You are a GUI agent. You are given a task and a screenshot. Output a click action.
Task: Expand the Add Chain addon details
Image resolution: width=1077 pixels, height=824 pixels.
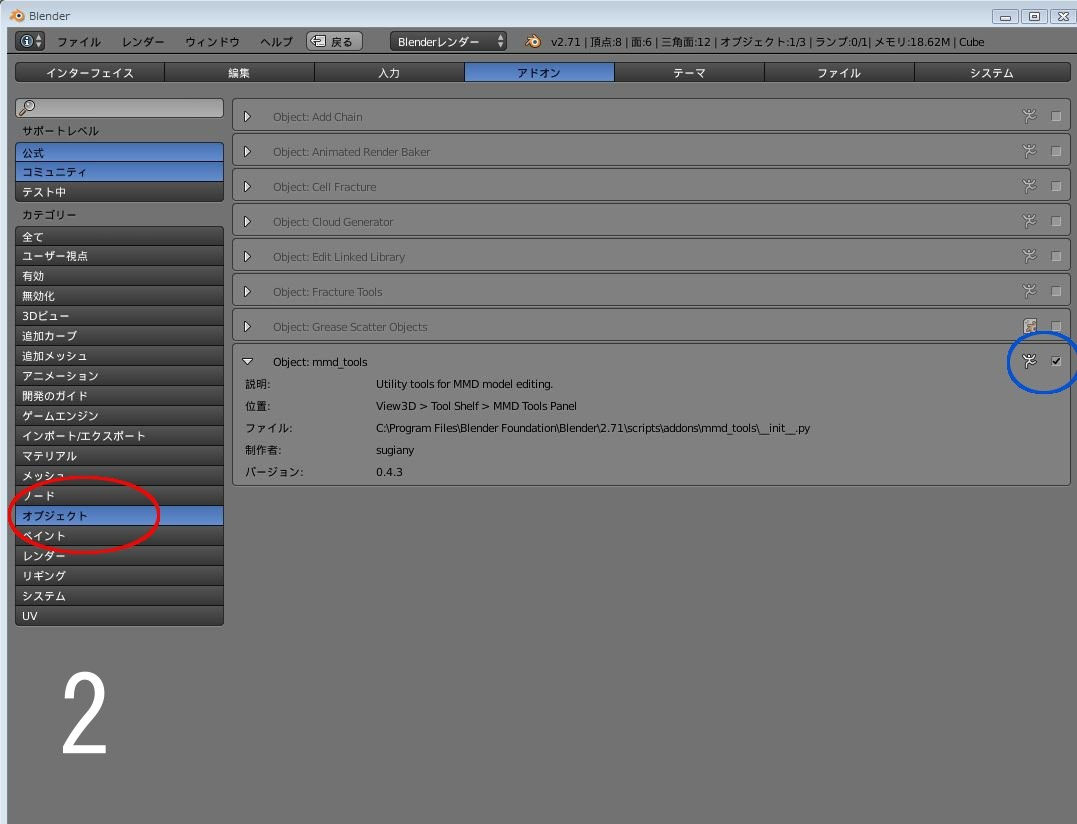point(248,117)
